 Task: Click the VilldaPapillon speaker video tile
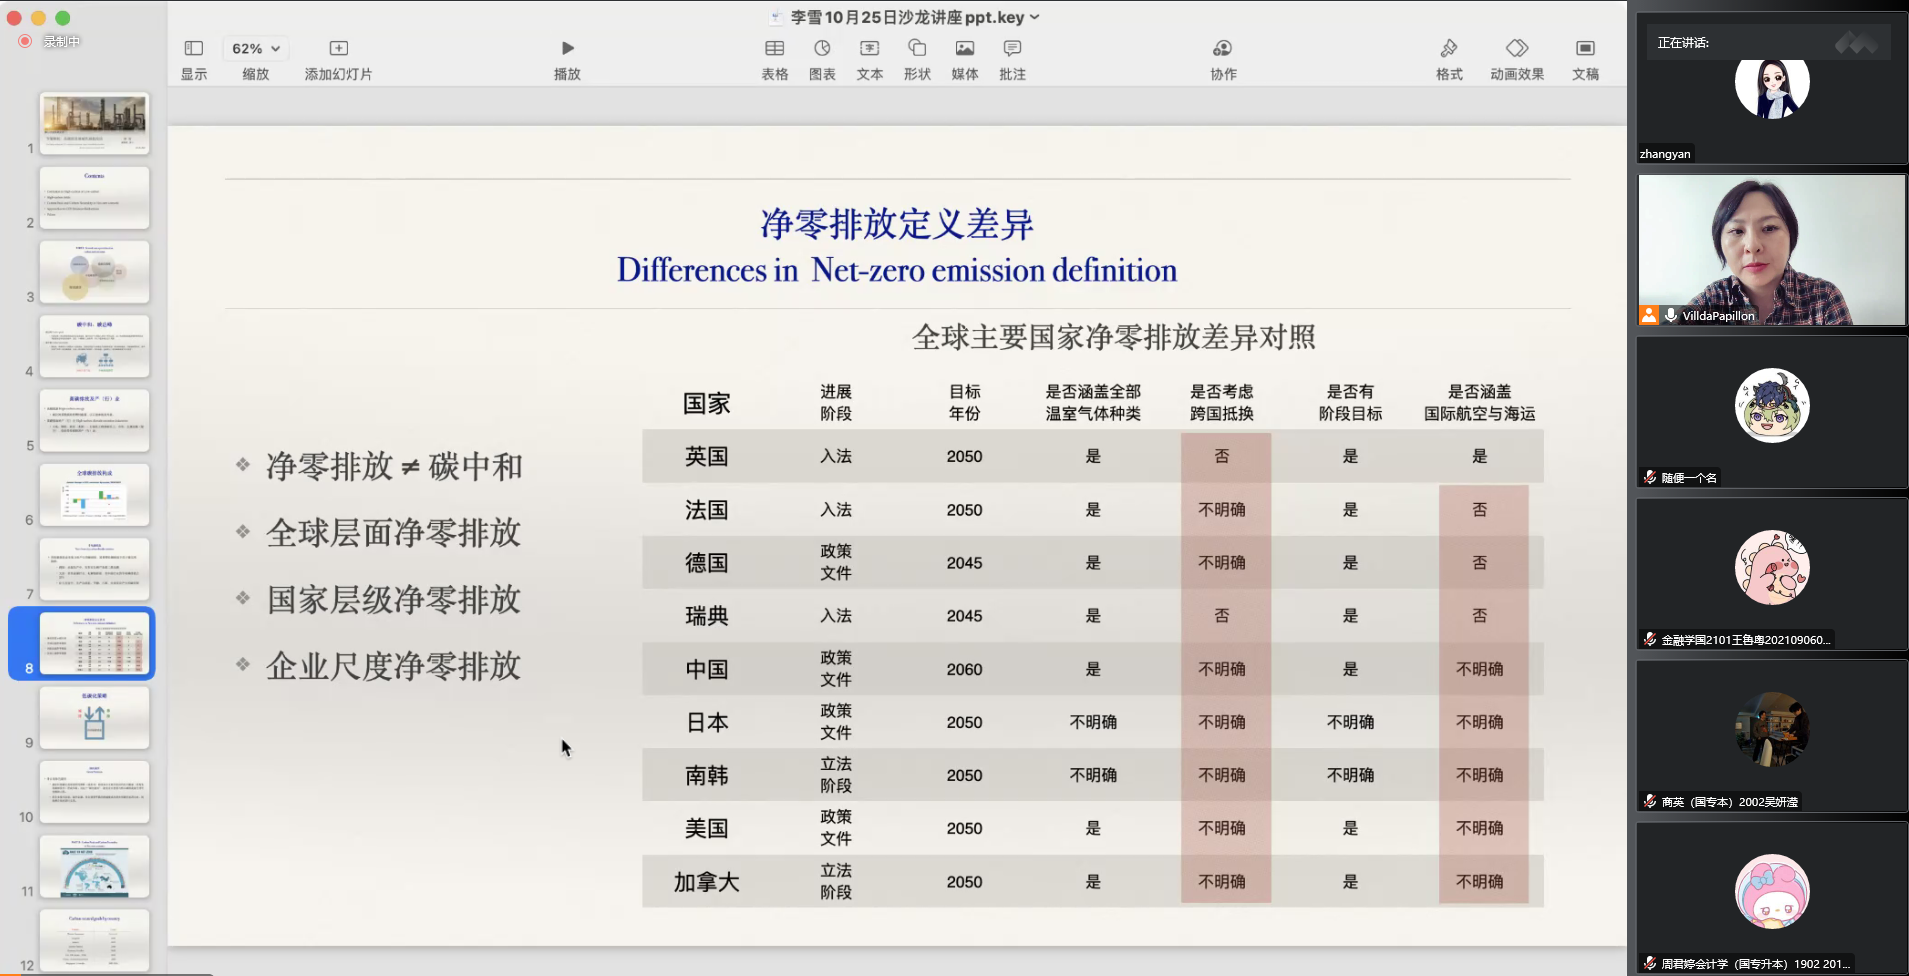(1771, 250)
